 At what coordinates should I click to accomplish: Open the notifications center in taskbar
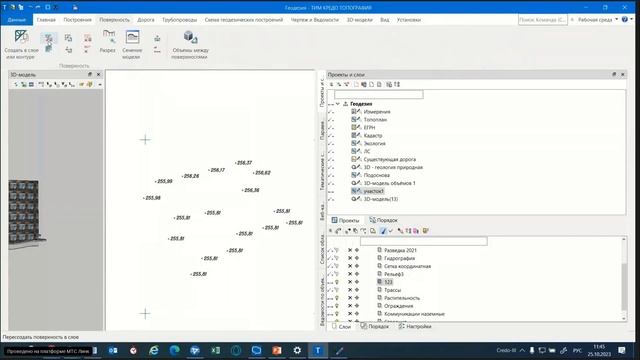click(622, 350)
